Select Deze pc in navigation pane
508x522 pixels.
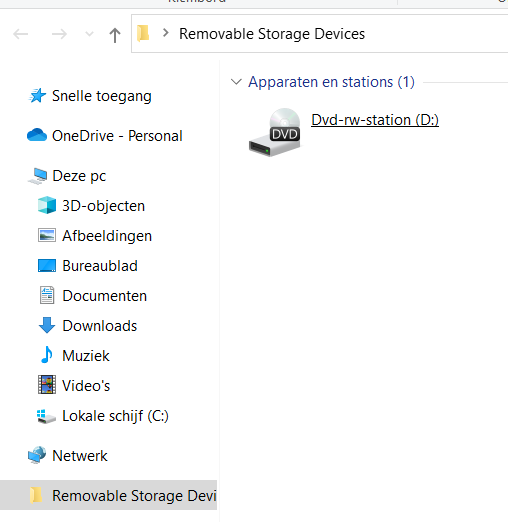point(79,176)
